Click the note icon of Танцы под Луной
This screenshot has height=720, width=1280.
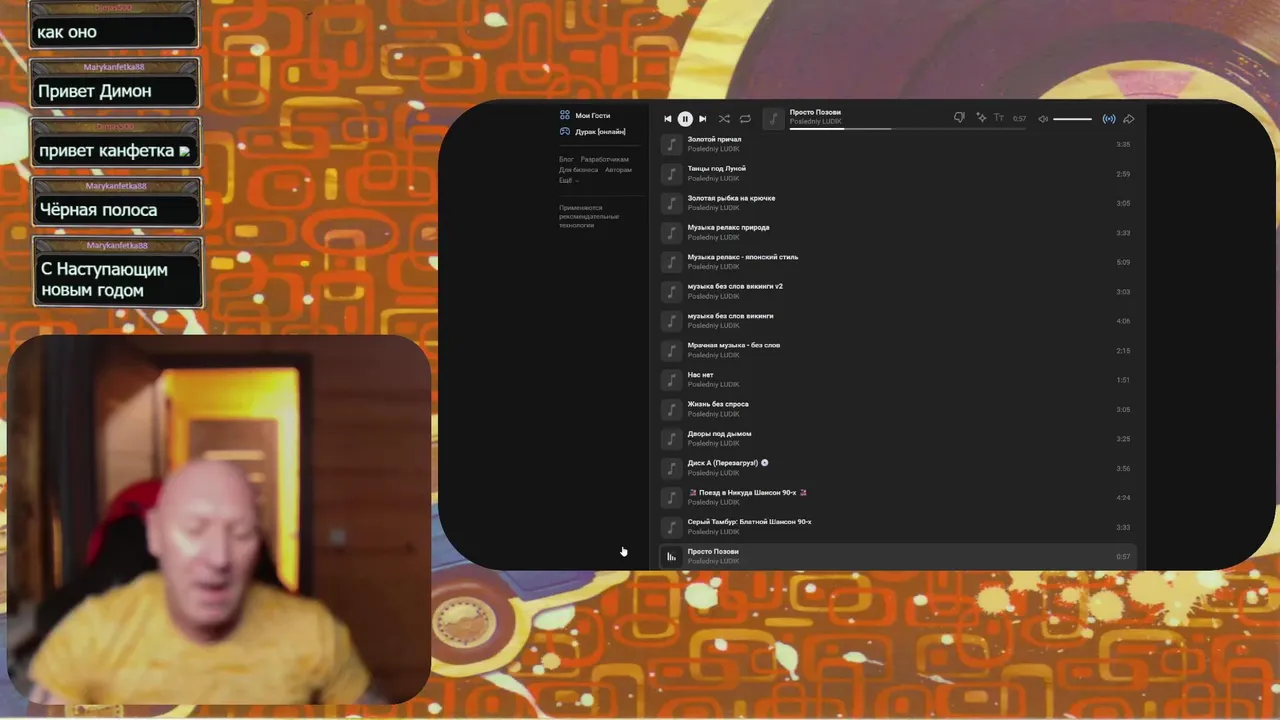(671, 174)
